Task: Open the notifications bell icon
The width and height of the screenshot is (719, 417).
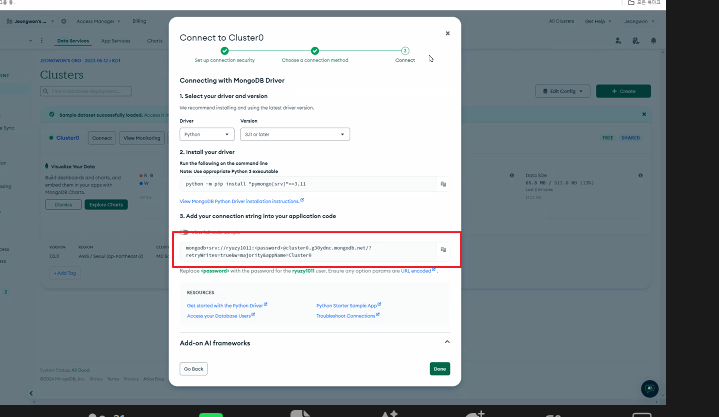Action: tap(653, 41)
